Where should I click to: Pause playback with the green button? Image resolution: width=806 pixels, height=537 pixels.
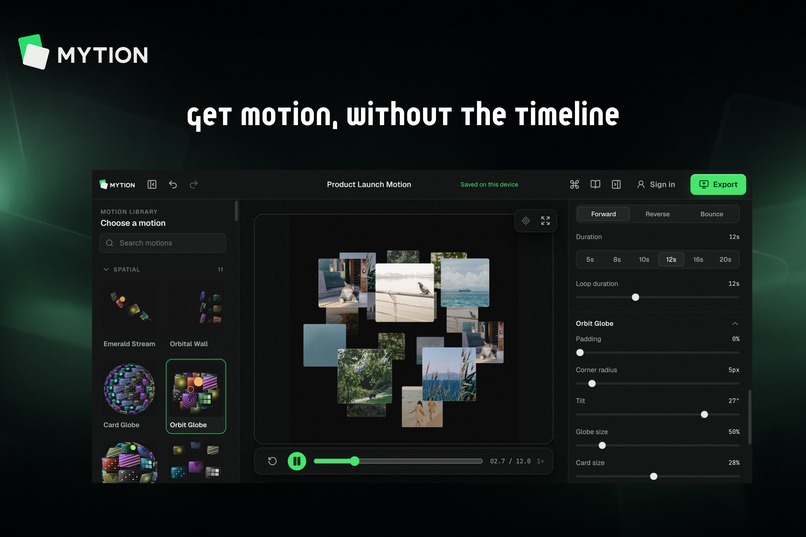click(297, 461)
